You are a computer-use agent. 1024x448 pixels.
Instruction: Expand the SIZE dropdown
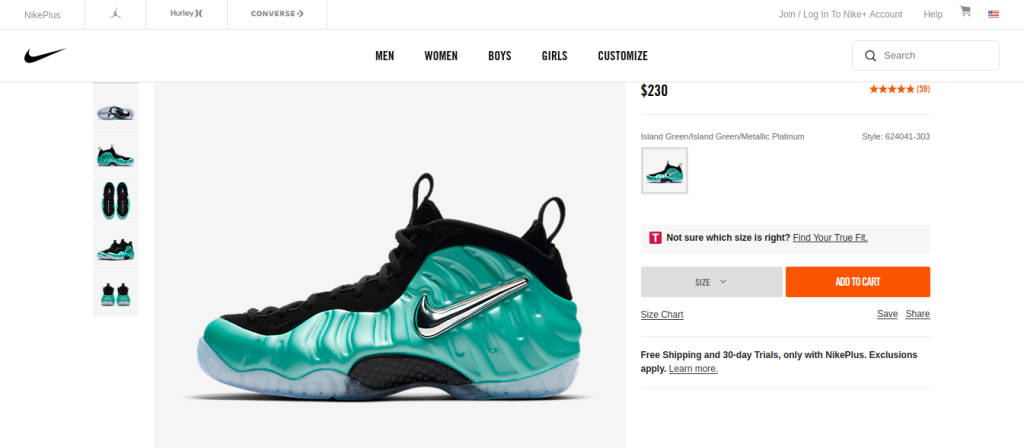(711, 282)
